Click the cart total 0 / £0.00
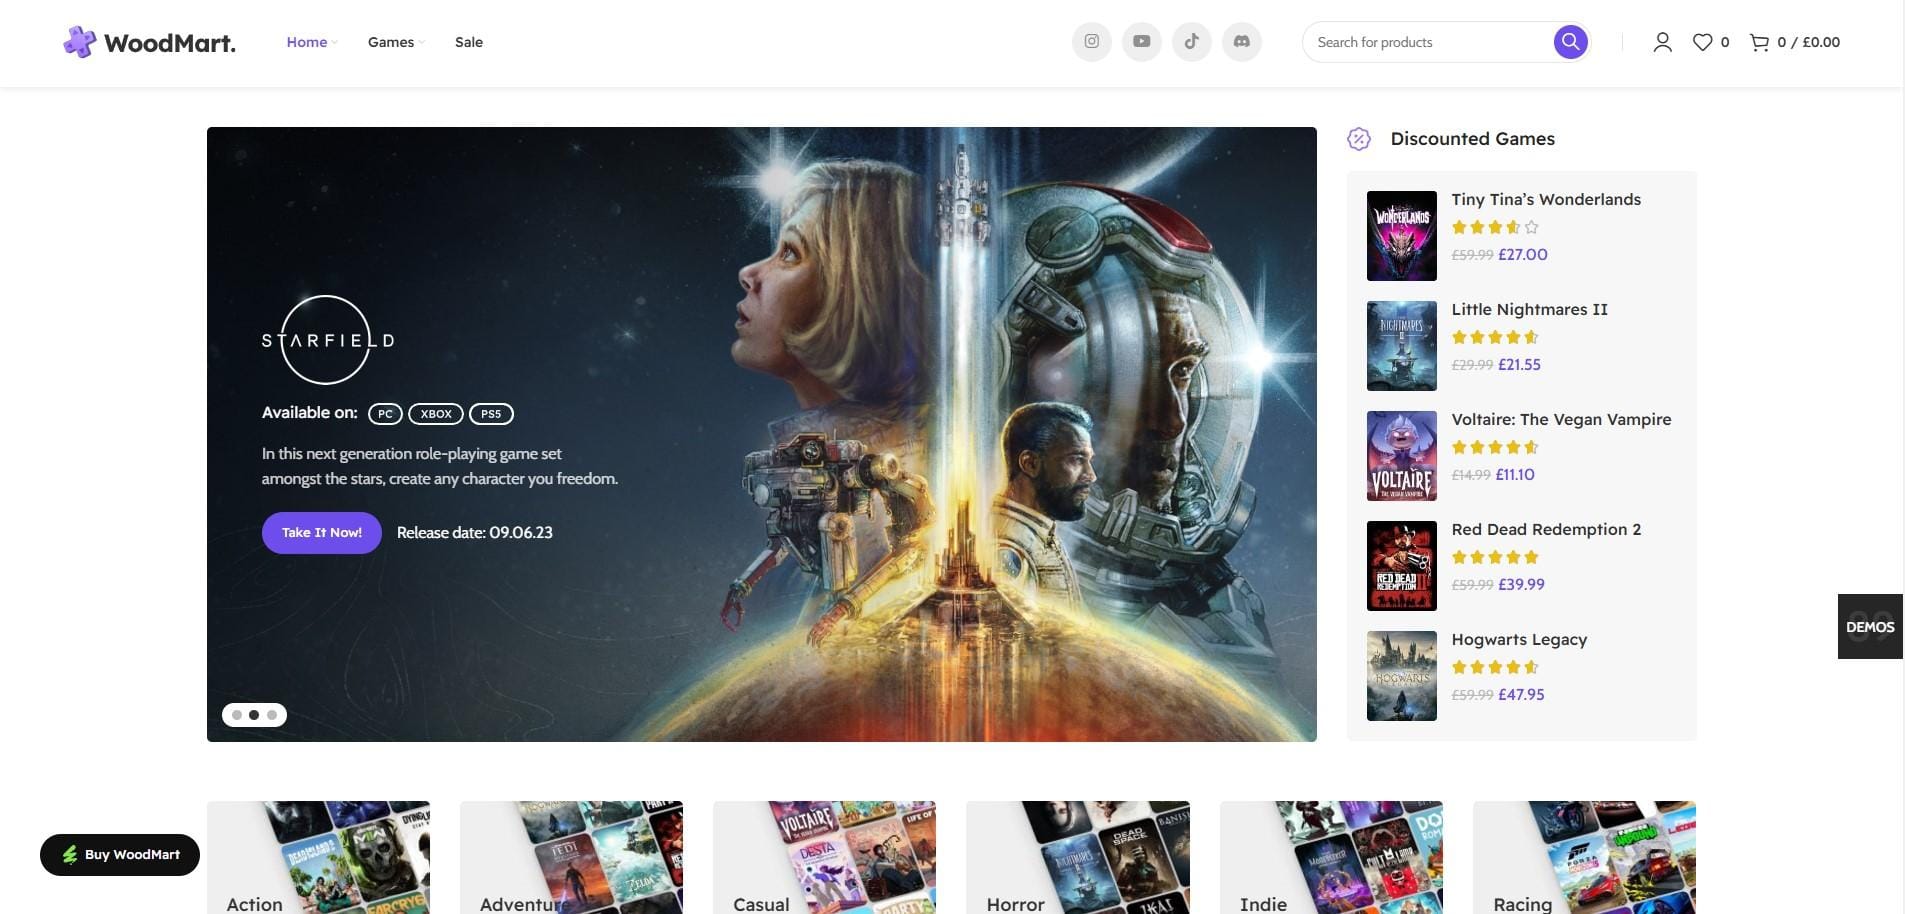This screenshot has height=914, width=1905. (x=1808, y=42)
